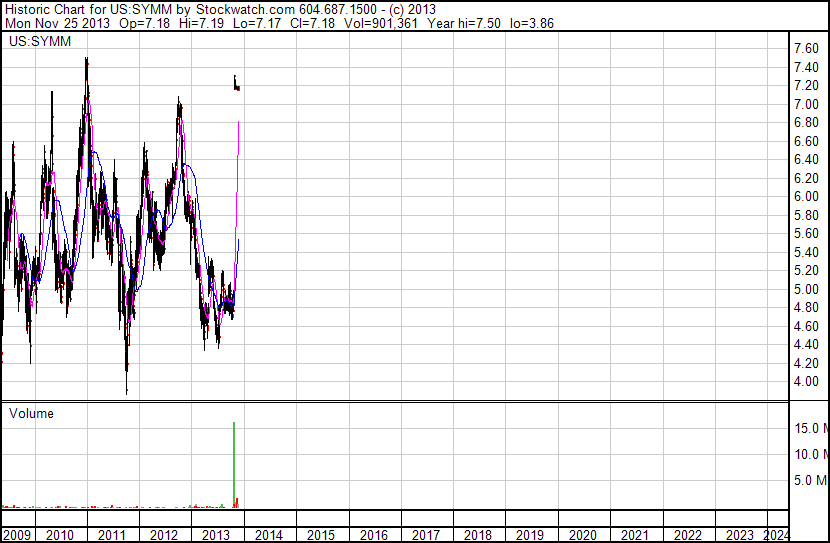The height and width of the screenshot is (543, 830).
Task: Click the 15.0 M volume axis label
Action: coord(811,428)
